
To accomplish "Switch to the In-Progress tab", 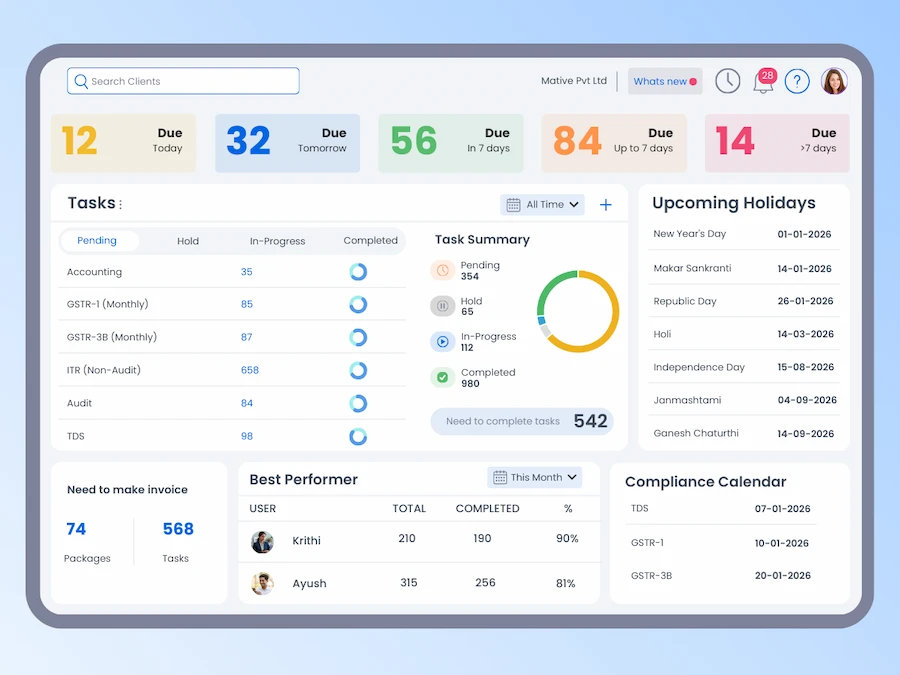I will (x=277, y=240).
